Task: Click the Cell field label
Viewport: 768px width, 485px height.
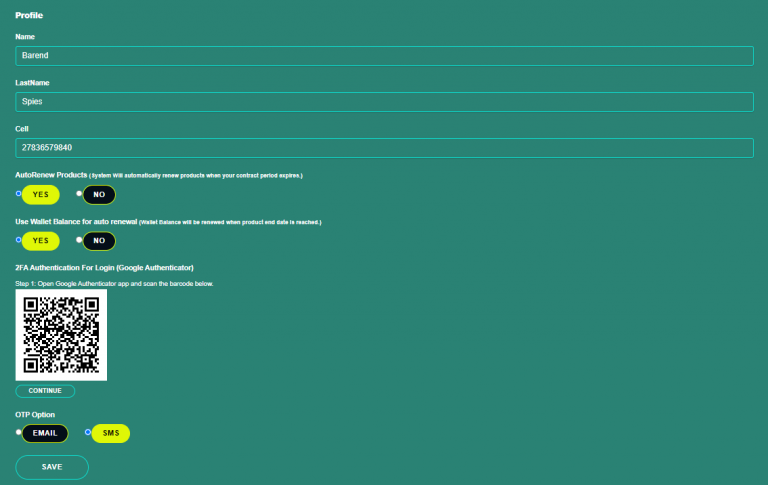Action: pyautogui.click(x=22, y=129)
